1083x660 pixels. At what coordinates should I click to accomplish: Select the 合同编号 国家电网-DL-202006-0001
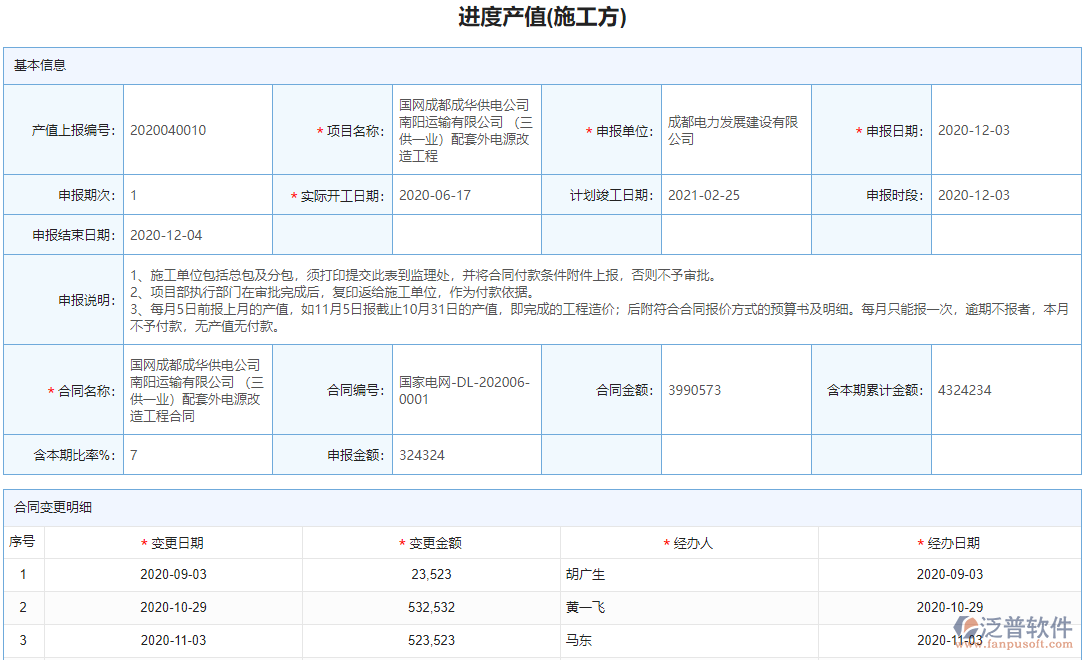466,390
